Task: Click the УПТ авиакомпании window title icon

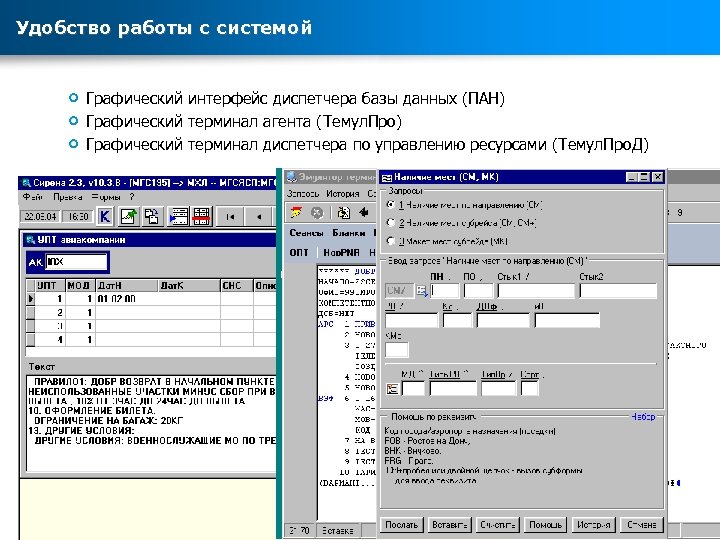Action: [x=31, y=240]
